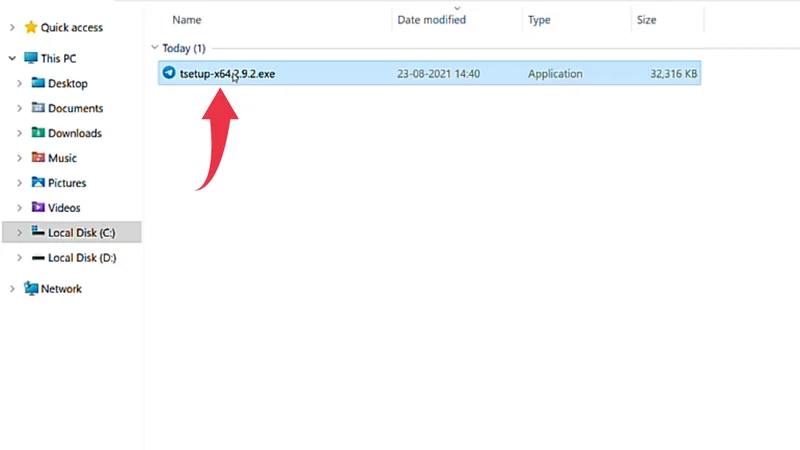Sort files by Type column
The image size is (800, 450).
(539, 19)
